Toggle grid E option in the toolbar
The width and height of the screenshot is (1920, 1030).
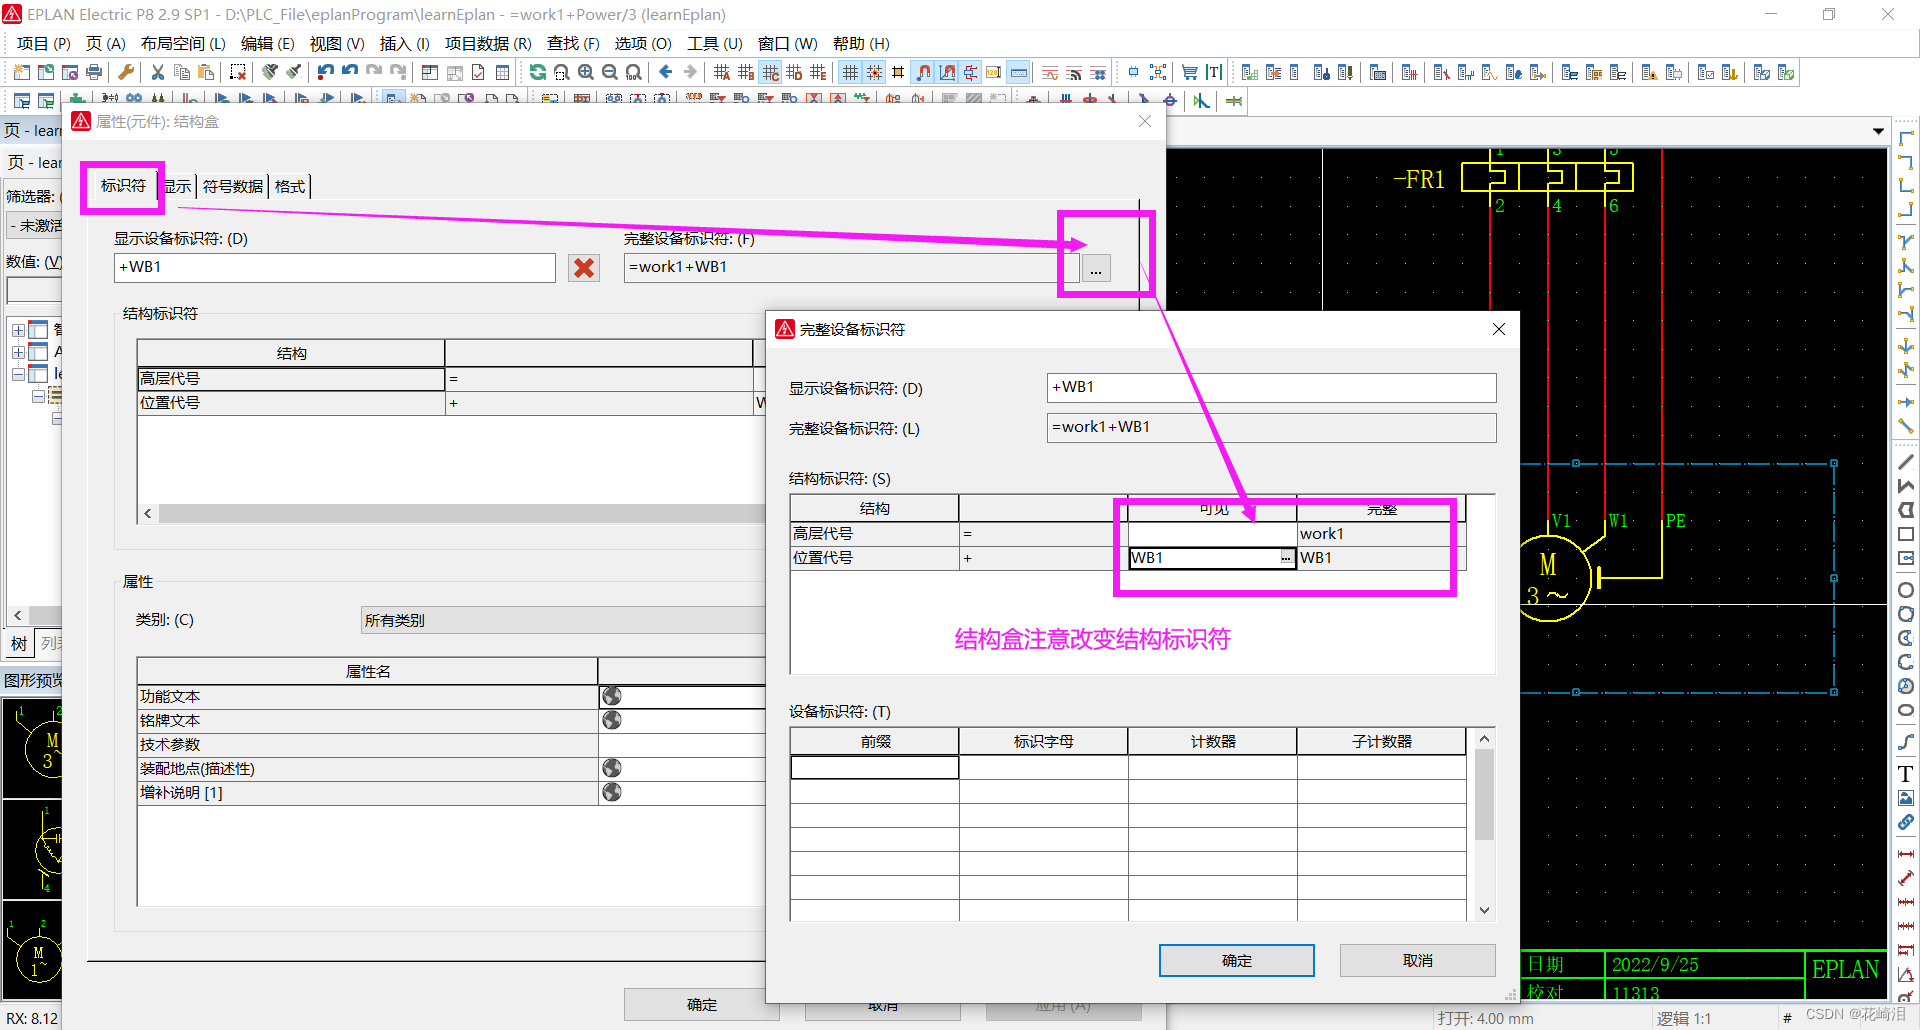pos(818,72)
